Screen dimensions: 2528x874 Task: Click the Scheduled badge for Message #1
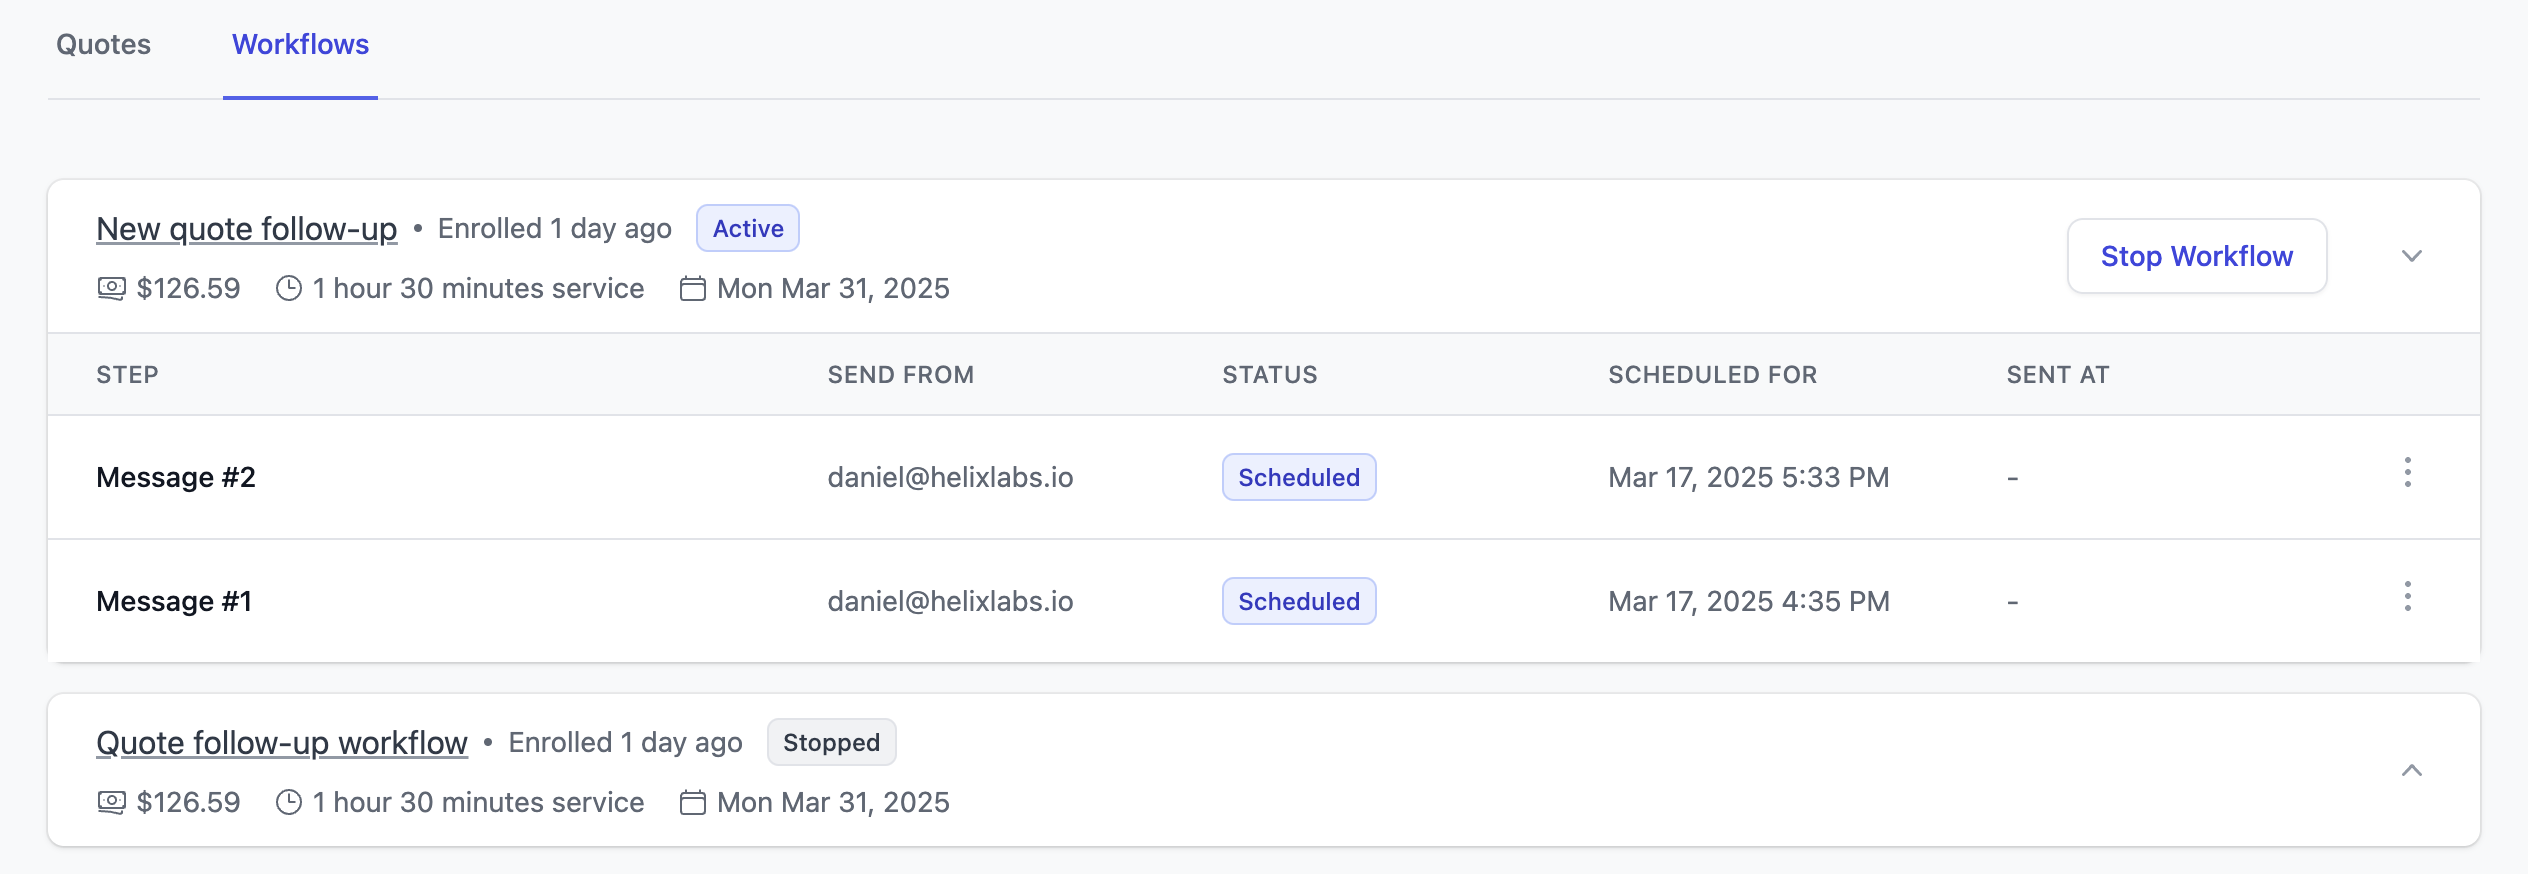1299,601
